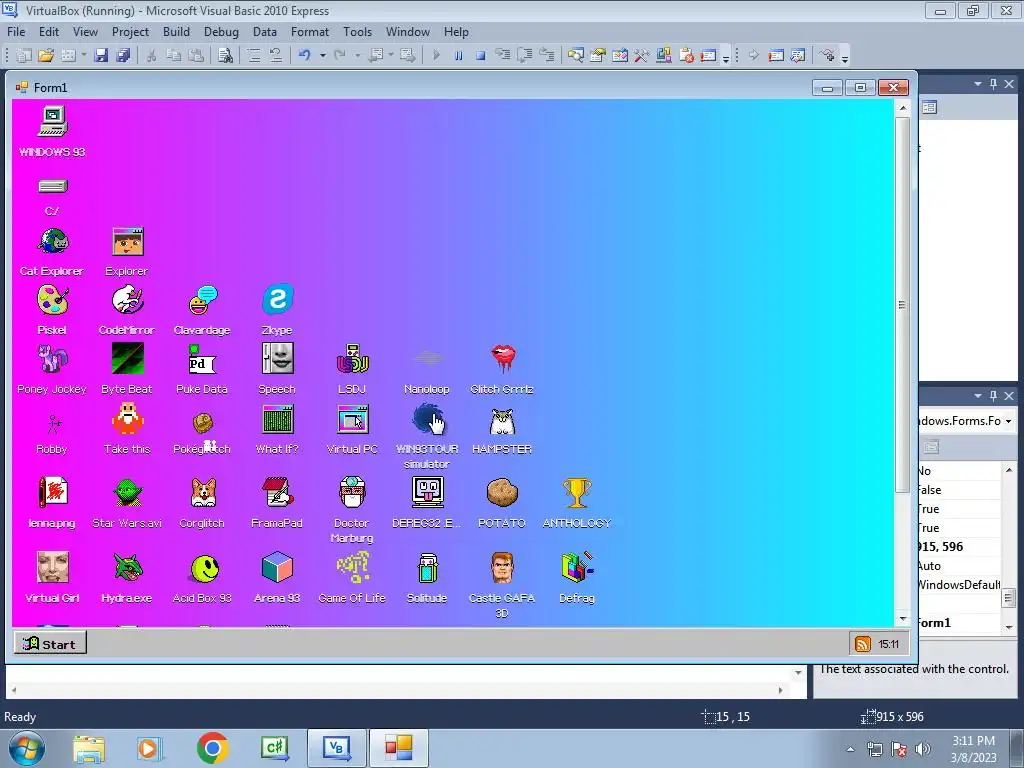Click the Stop Debugging button
Image resolution: width=1024 pixels, height=768 pixels.
tap(481, 56)
